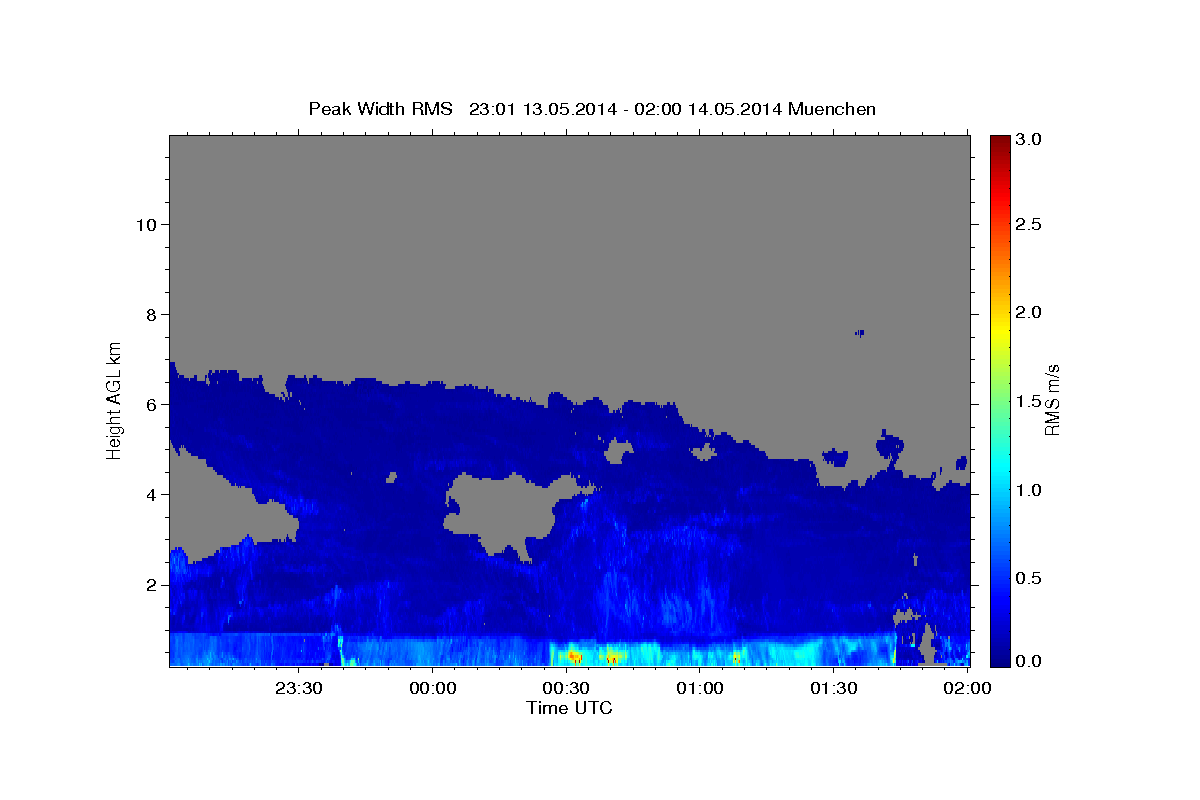Screen dimensions: 1200x800
Task: Click the '00:00' time axis label
Action: point(433,688)
